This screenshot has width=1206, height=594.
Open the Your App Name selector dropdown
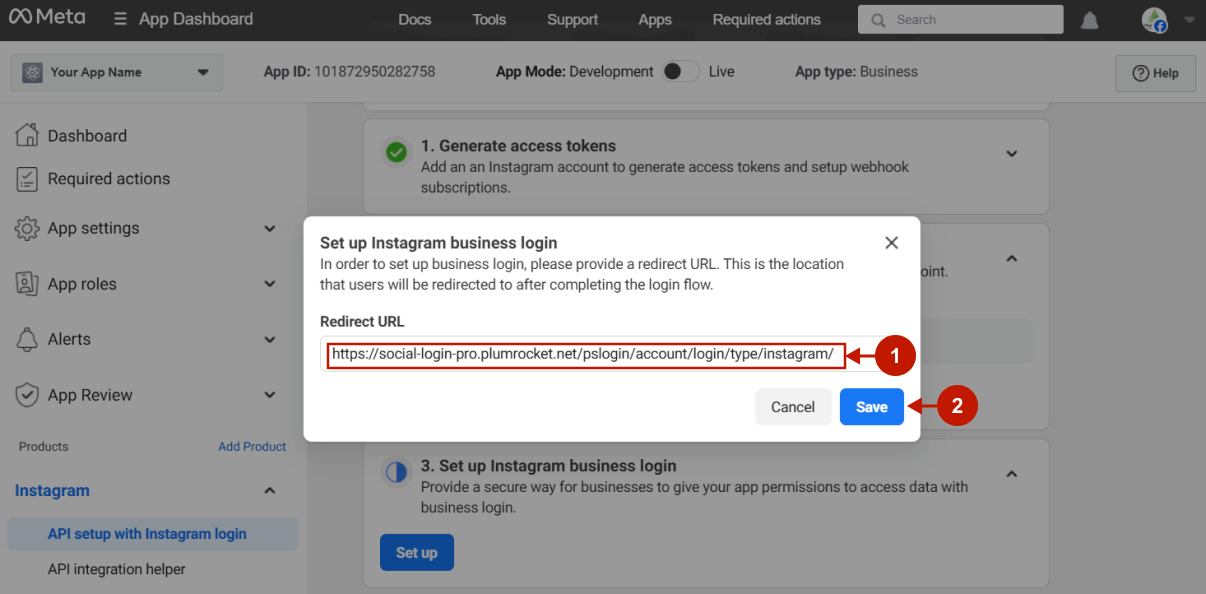pyautogui.click(x=117, y=72)
